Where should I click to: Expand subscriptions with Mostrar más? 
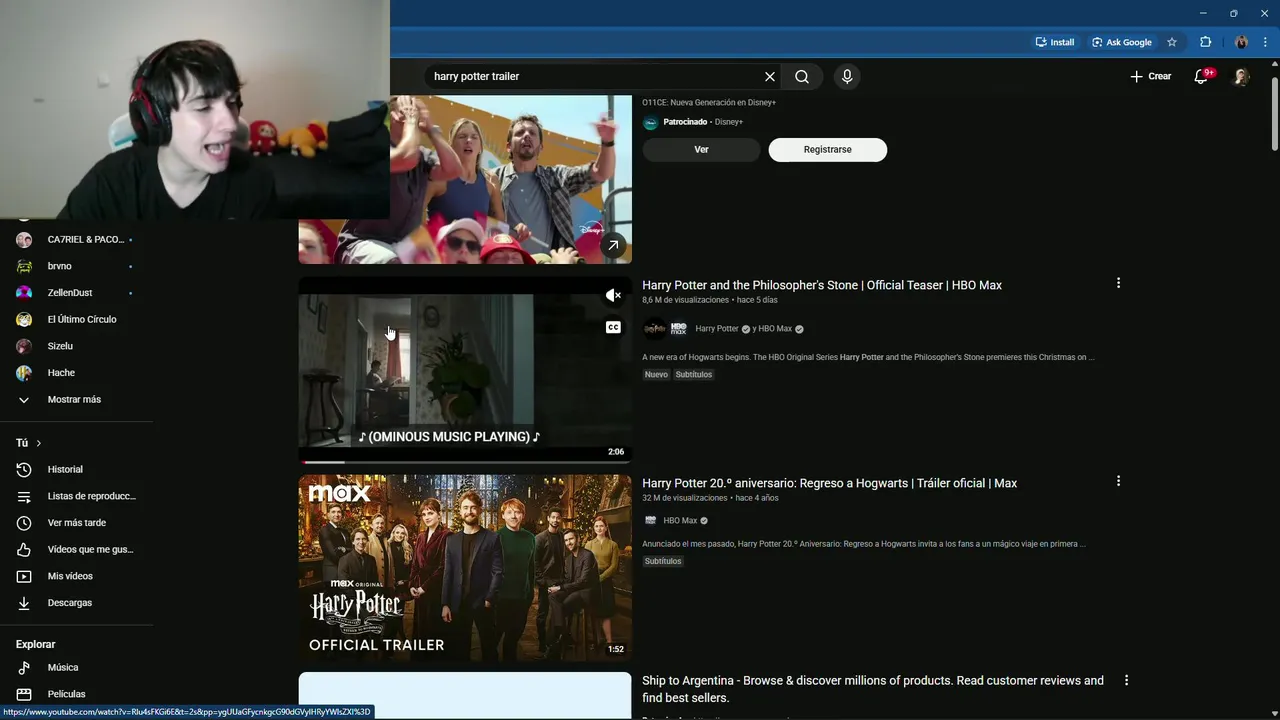[76, 399]
